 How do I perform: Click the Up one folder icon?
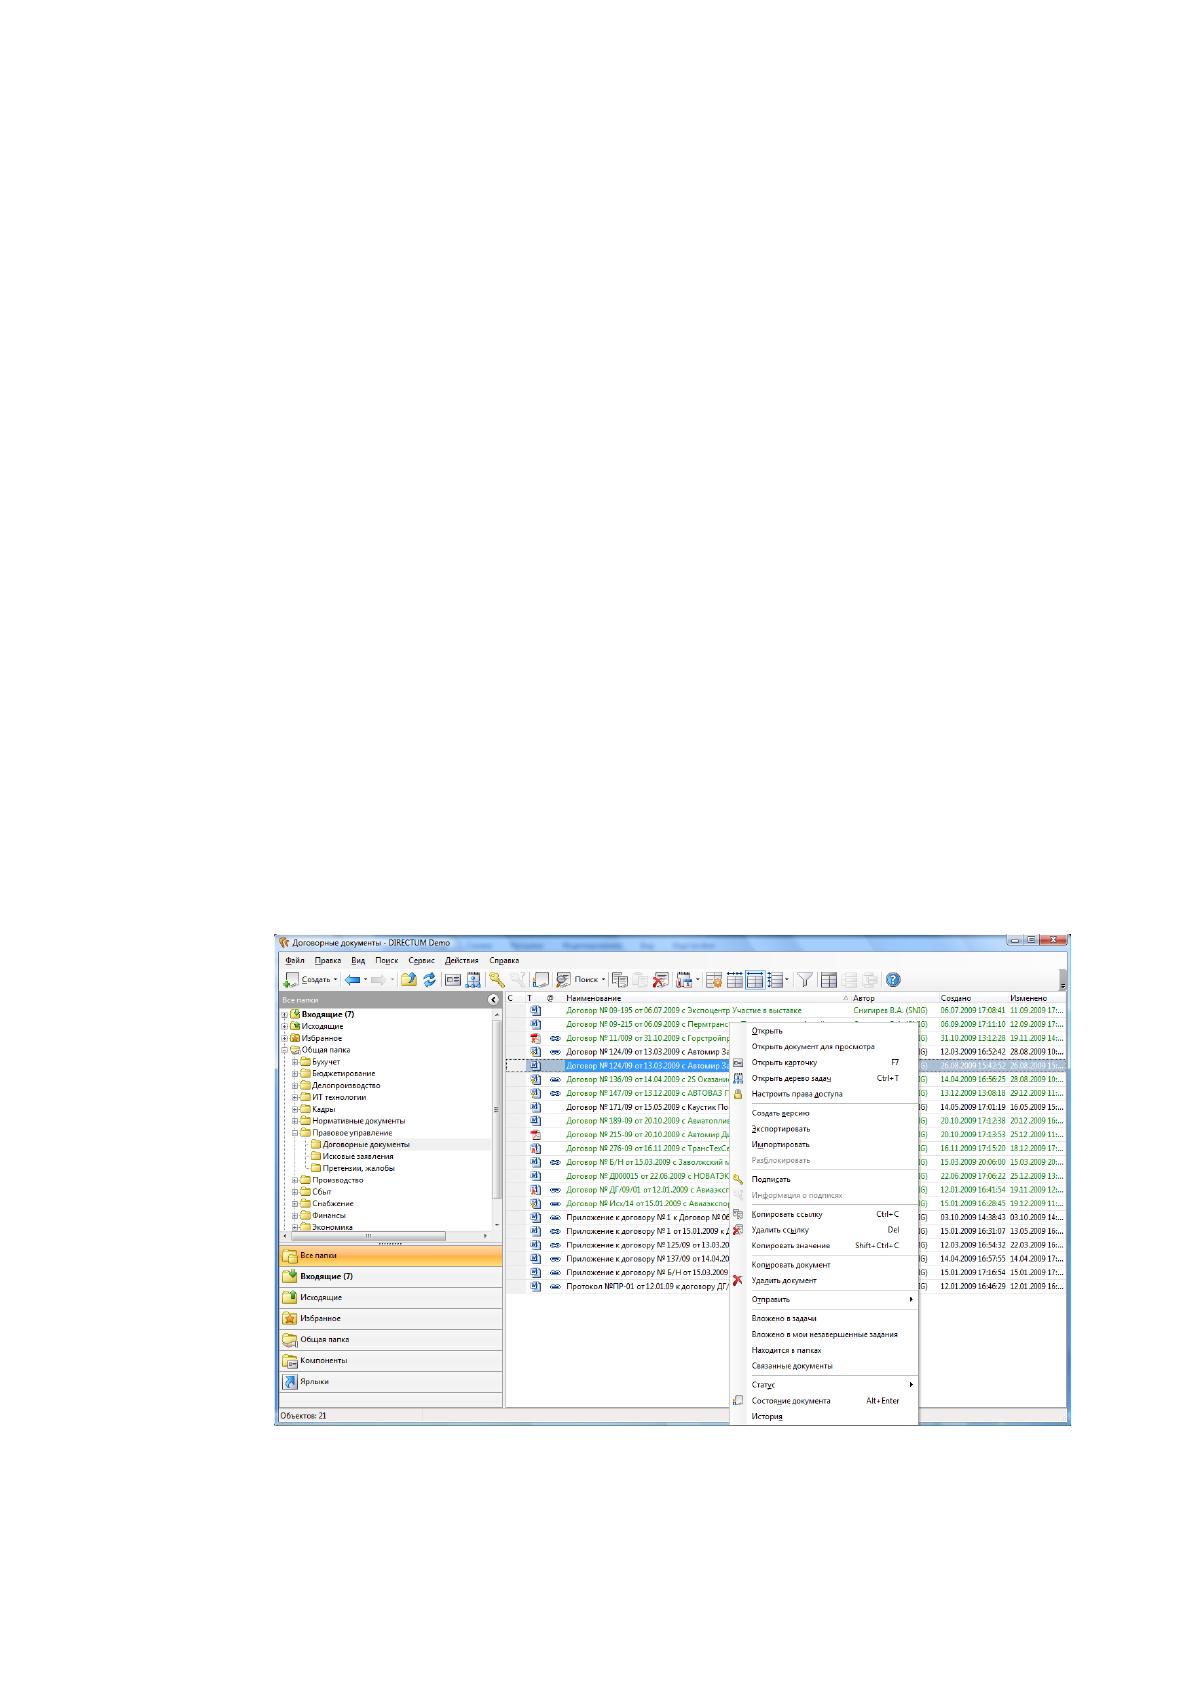[x=409, y=980]
